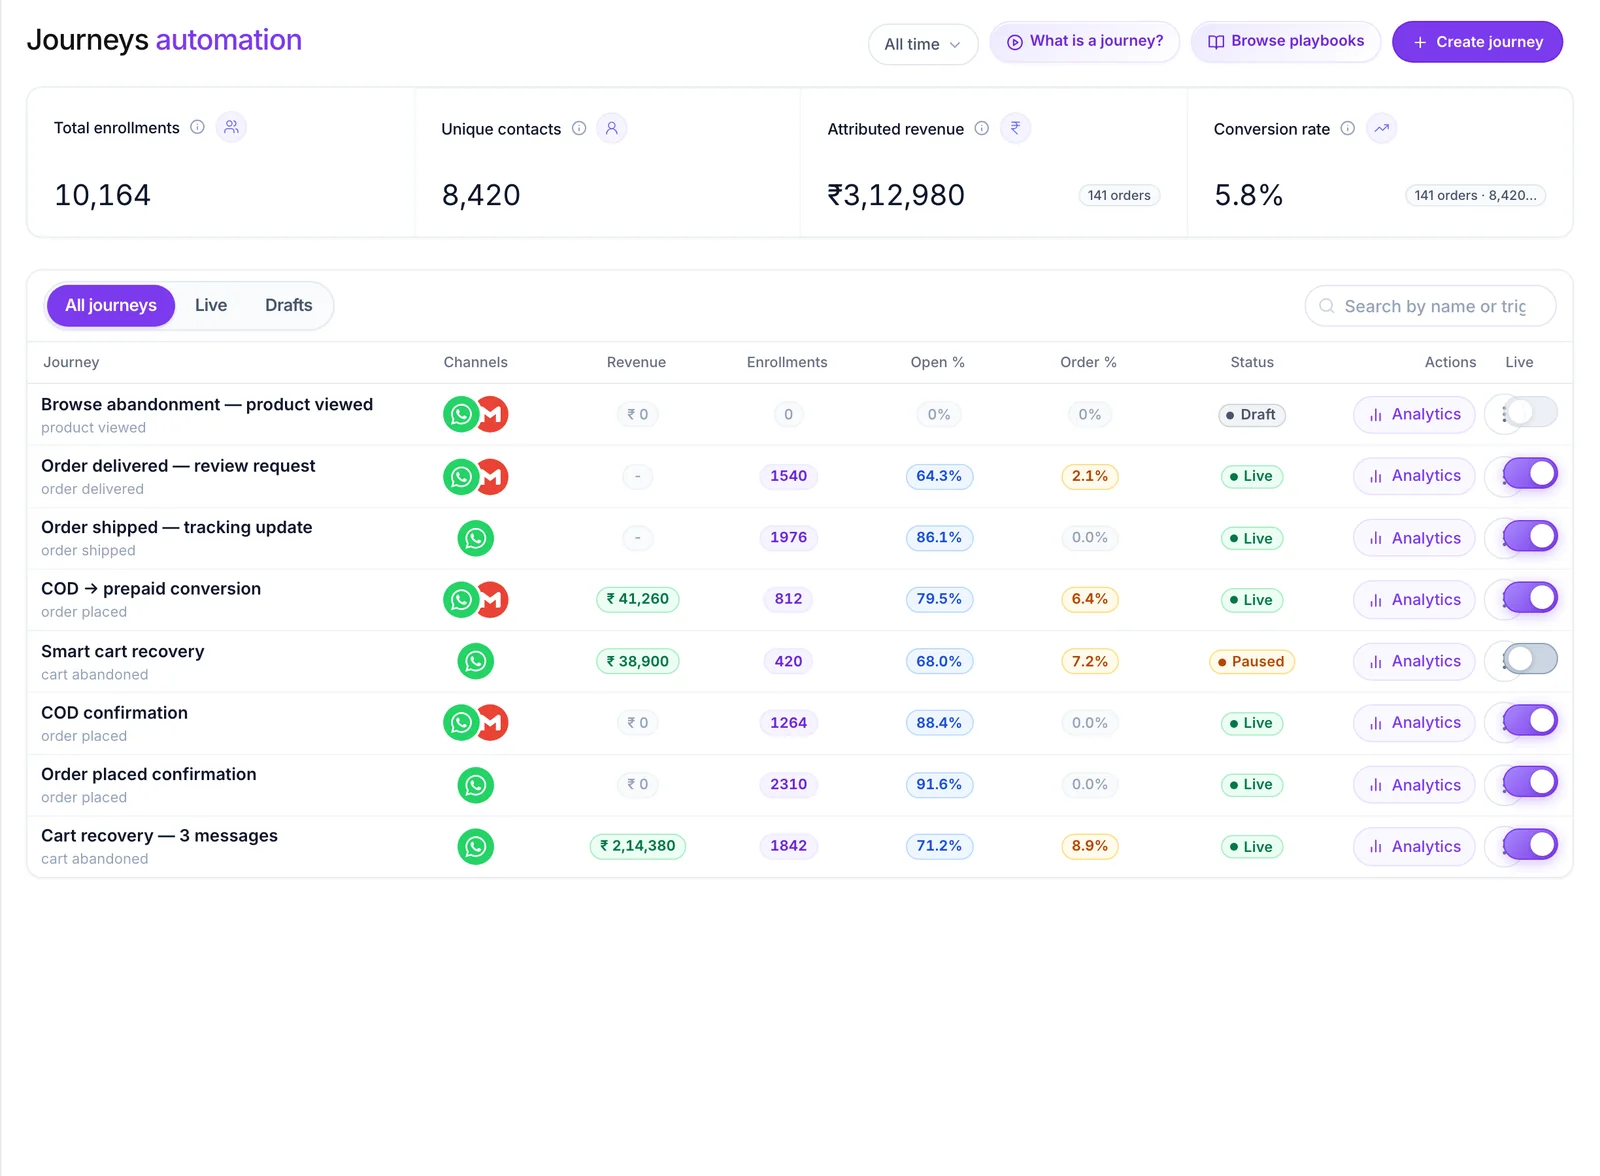
Task: Click the ₹ 2,14,380 revenue value
Action: pyautogui.click(x=638, y=846)
